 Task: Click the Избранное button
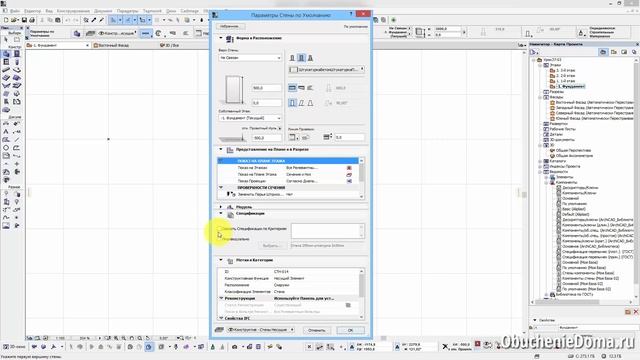(x=230, y=26)
